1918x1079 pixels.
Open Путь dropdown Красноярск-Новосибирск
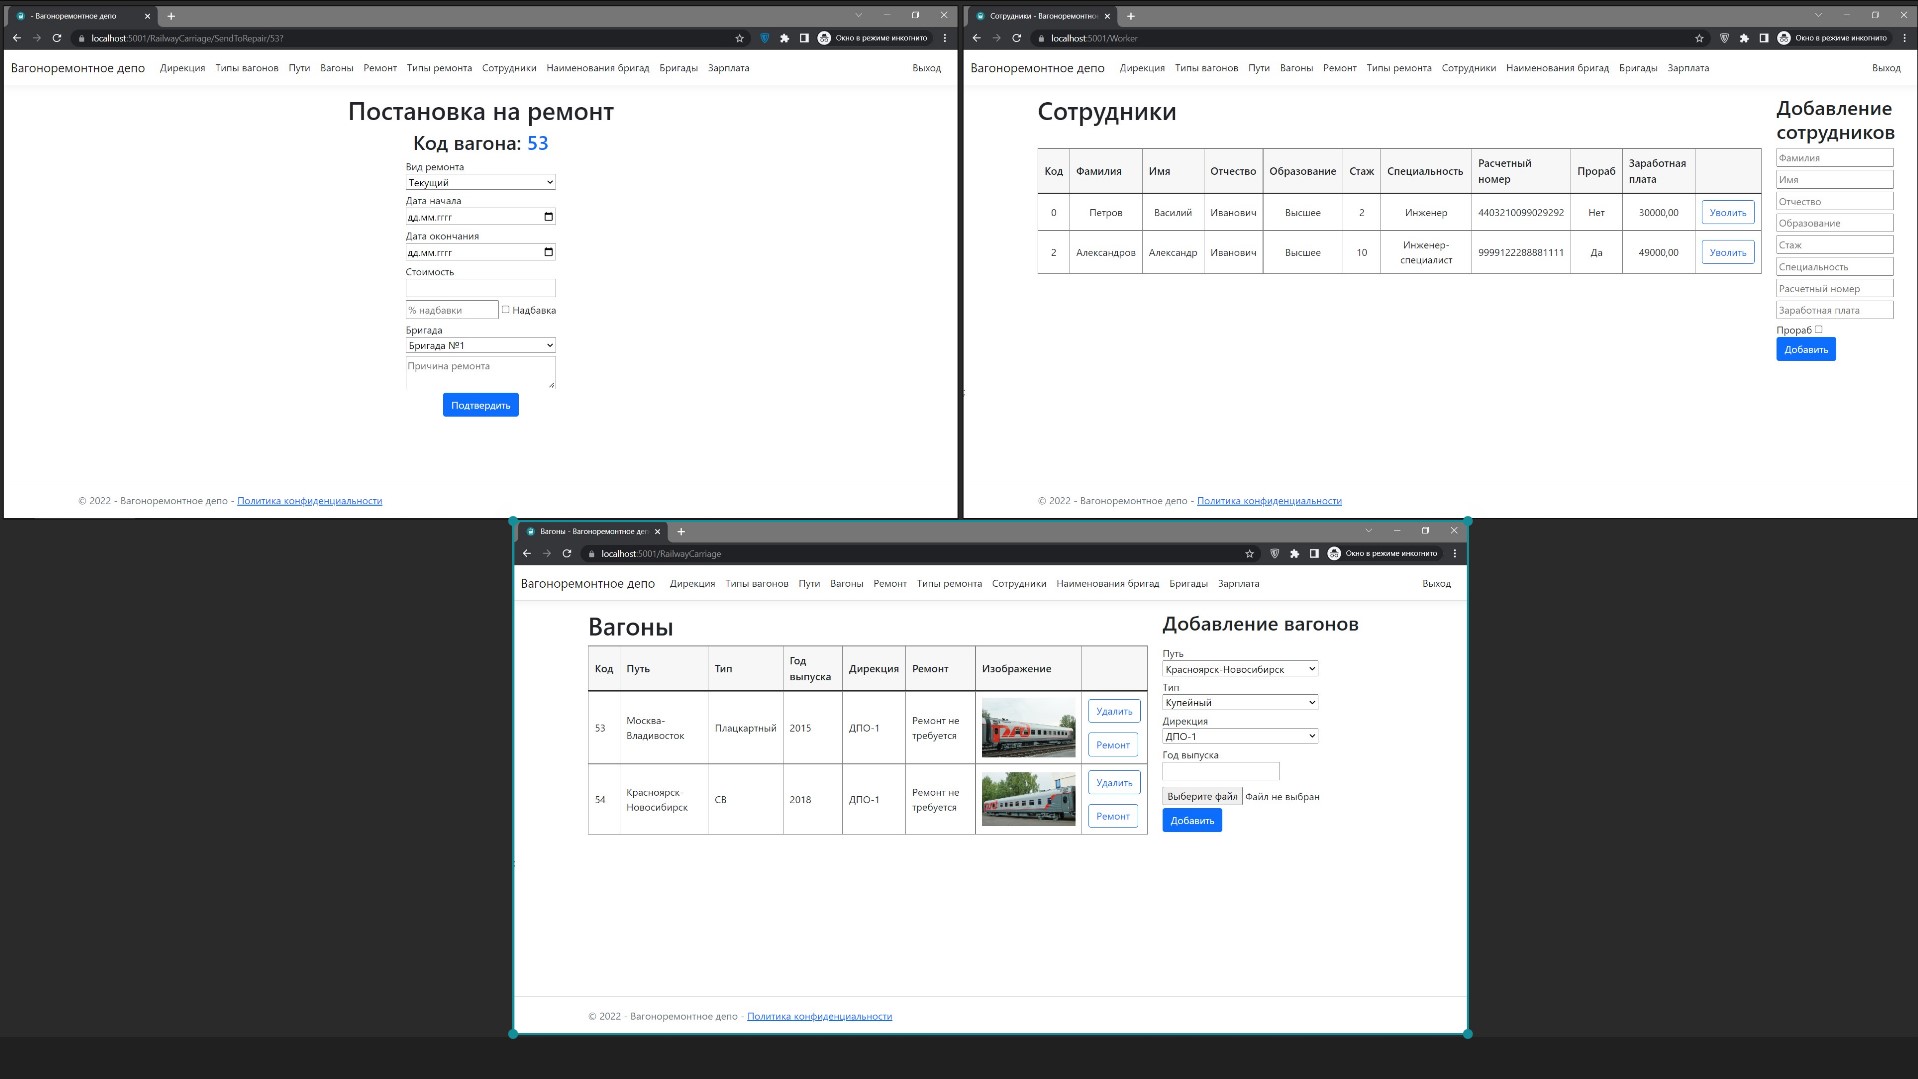coord(1240,669)
